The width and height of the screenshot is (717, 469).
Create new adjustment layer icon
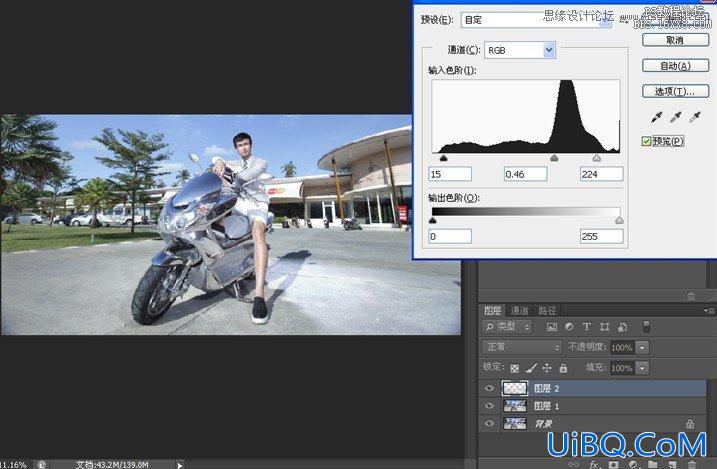(x=633, y=464)
